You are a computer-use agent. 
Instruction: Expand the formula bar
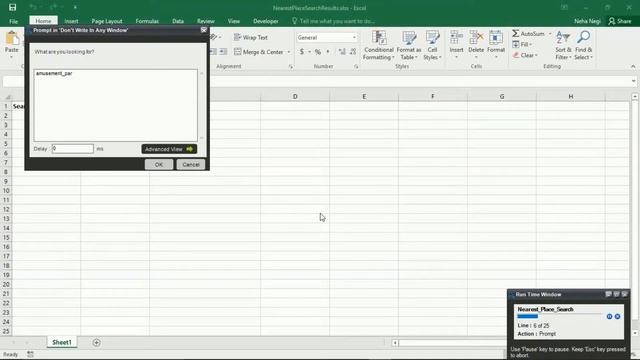pos(633,81)
